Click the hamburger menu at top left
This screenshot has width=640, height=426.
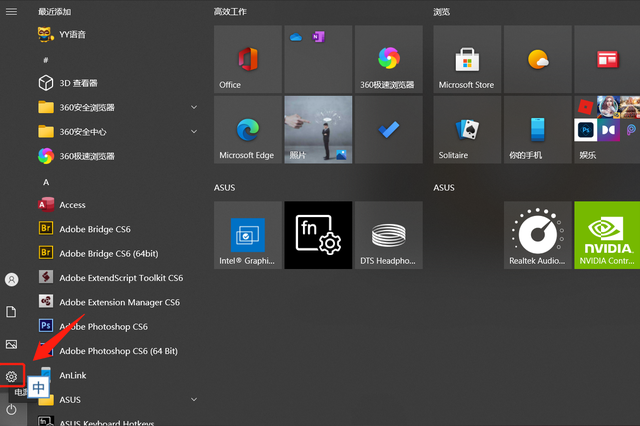pos(12,11)
